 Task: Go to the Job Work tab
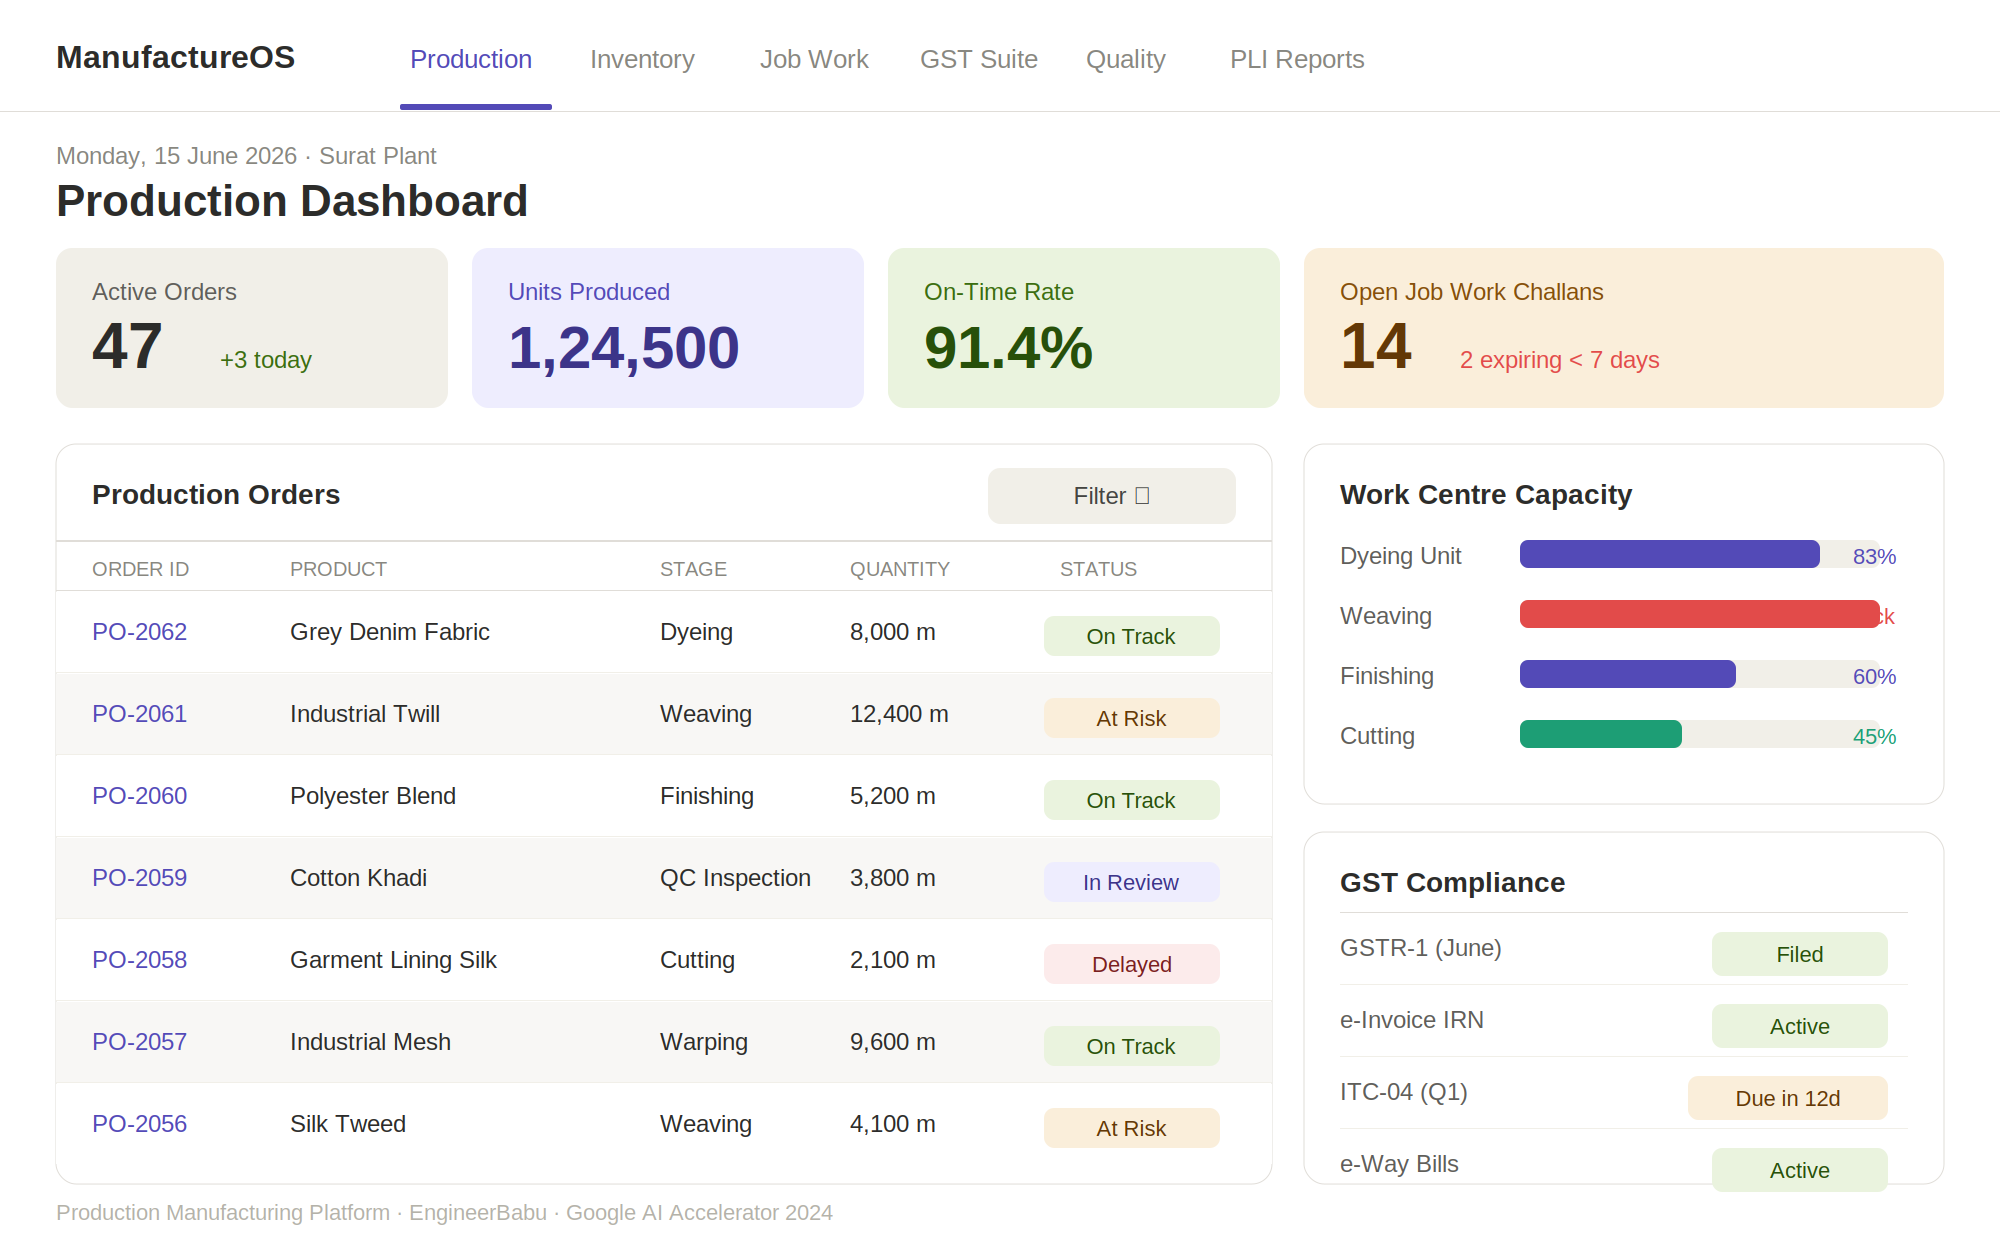pyautogui.click(x=814, y=59)
